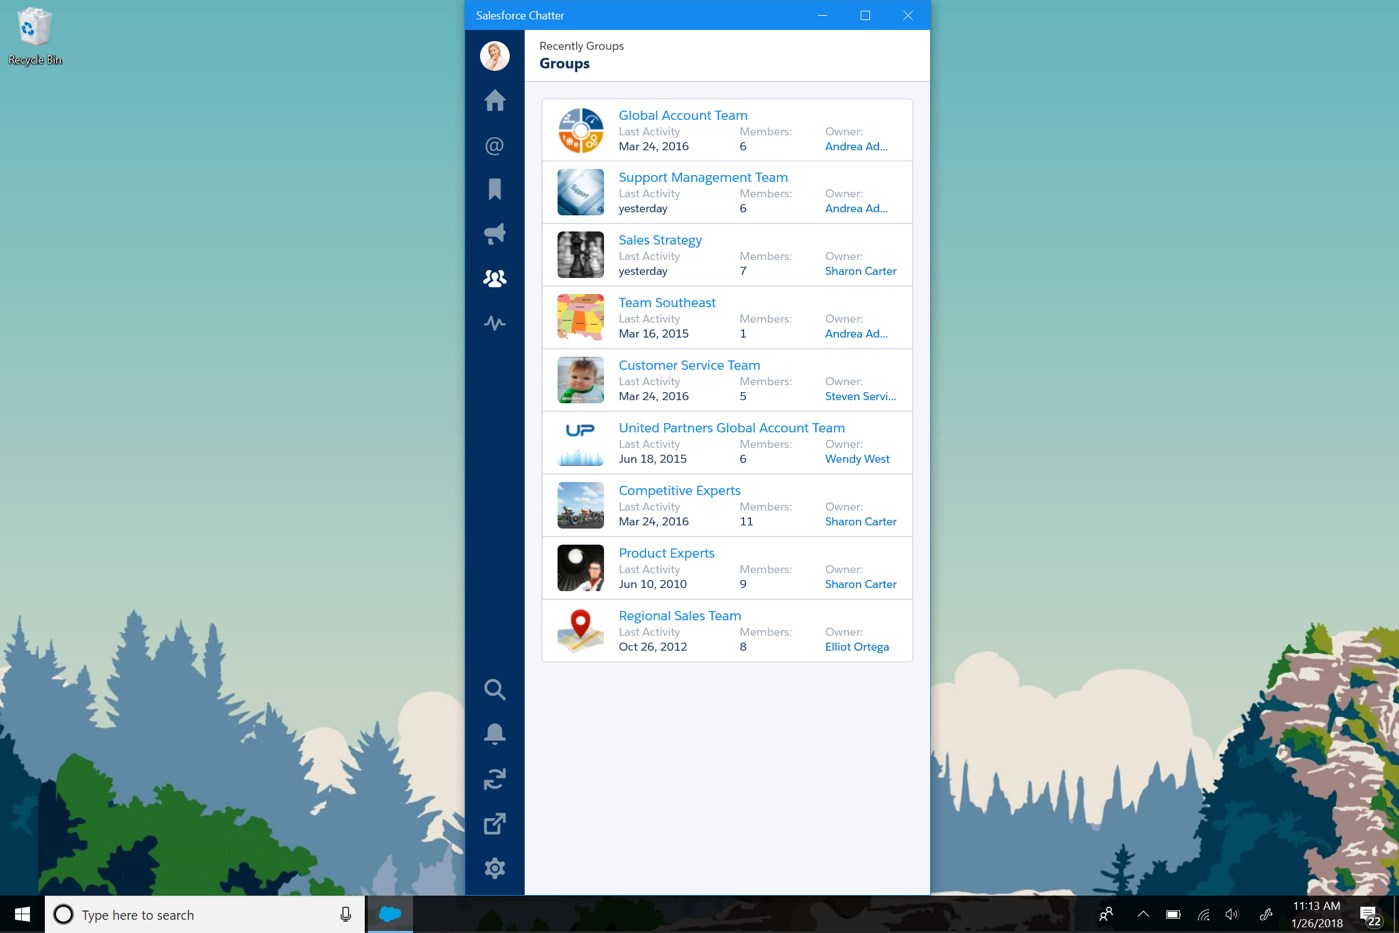The height and width of the screenshot is (933, 1399).
Task: Click the battery icon in system tray
Action: pyautogui.click(x=1173, y=914)
